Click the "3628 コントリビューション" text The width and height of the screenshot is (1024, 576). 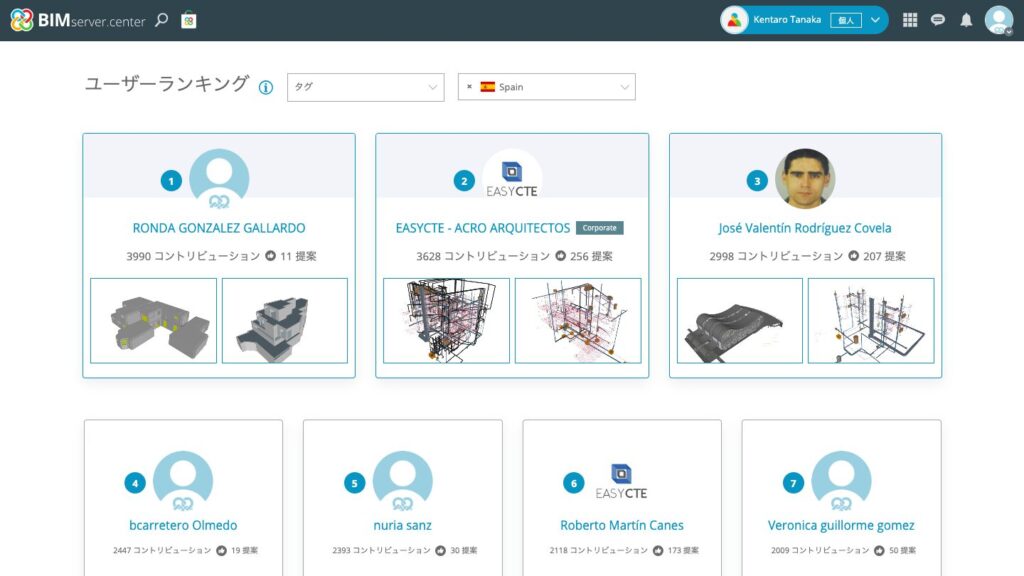coord(483,256)
